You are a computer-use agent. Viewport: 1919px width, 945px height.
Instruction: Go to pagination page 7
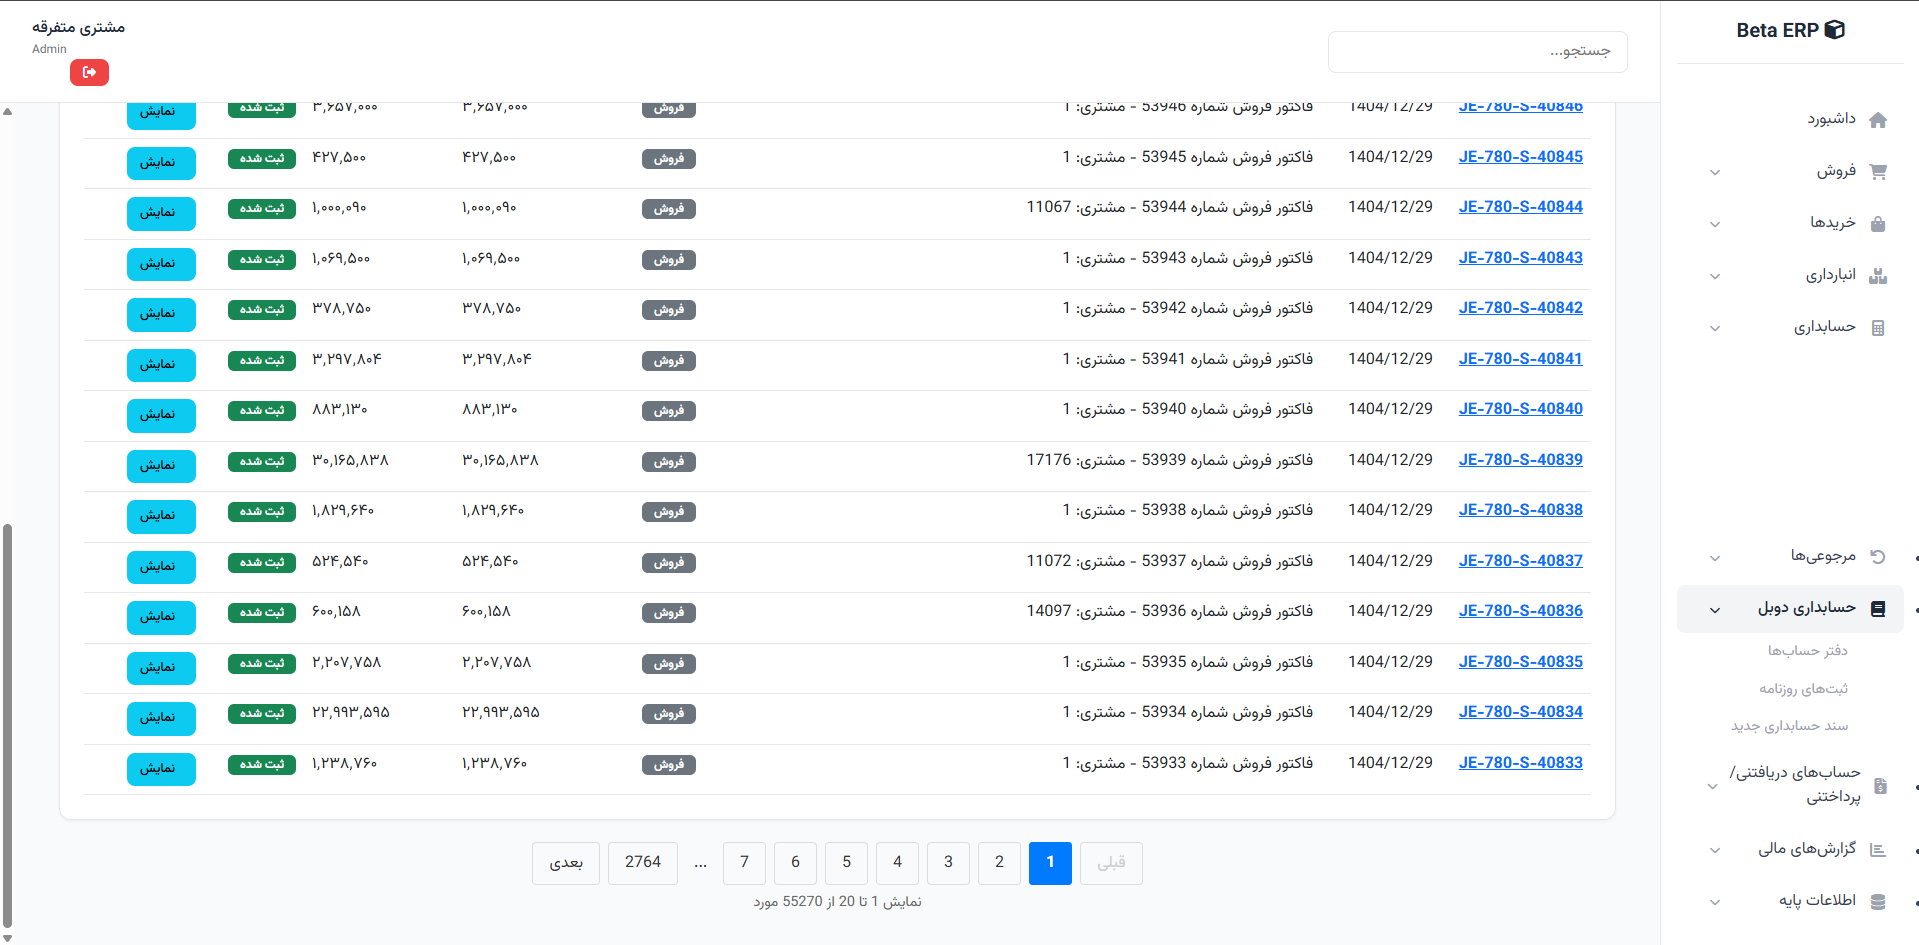pos(744,863)
